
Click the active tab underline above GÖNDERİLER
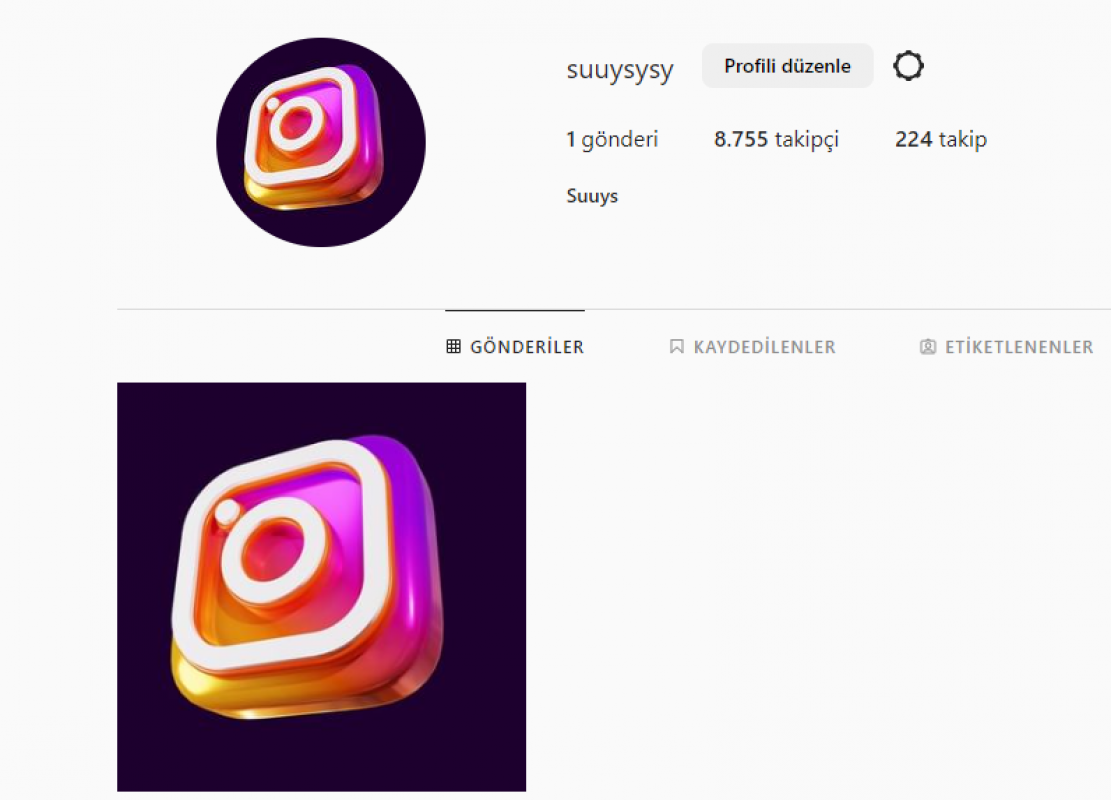pos(515,310)
